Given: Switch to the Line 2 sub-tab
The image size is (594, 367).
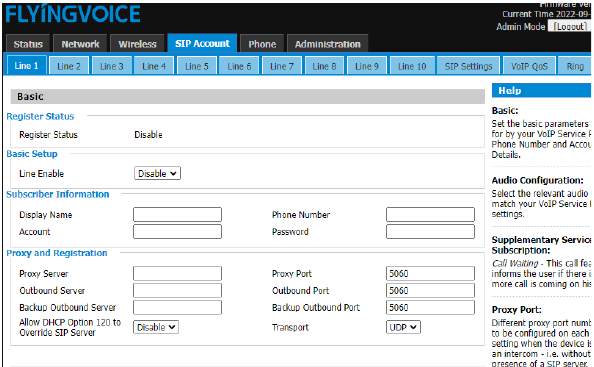Looking at the screenshot, I should pos(69,66).
